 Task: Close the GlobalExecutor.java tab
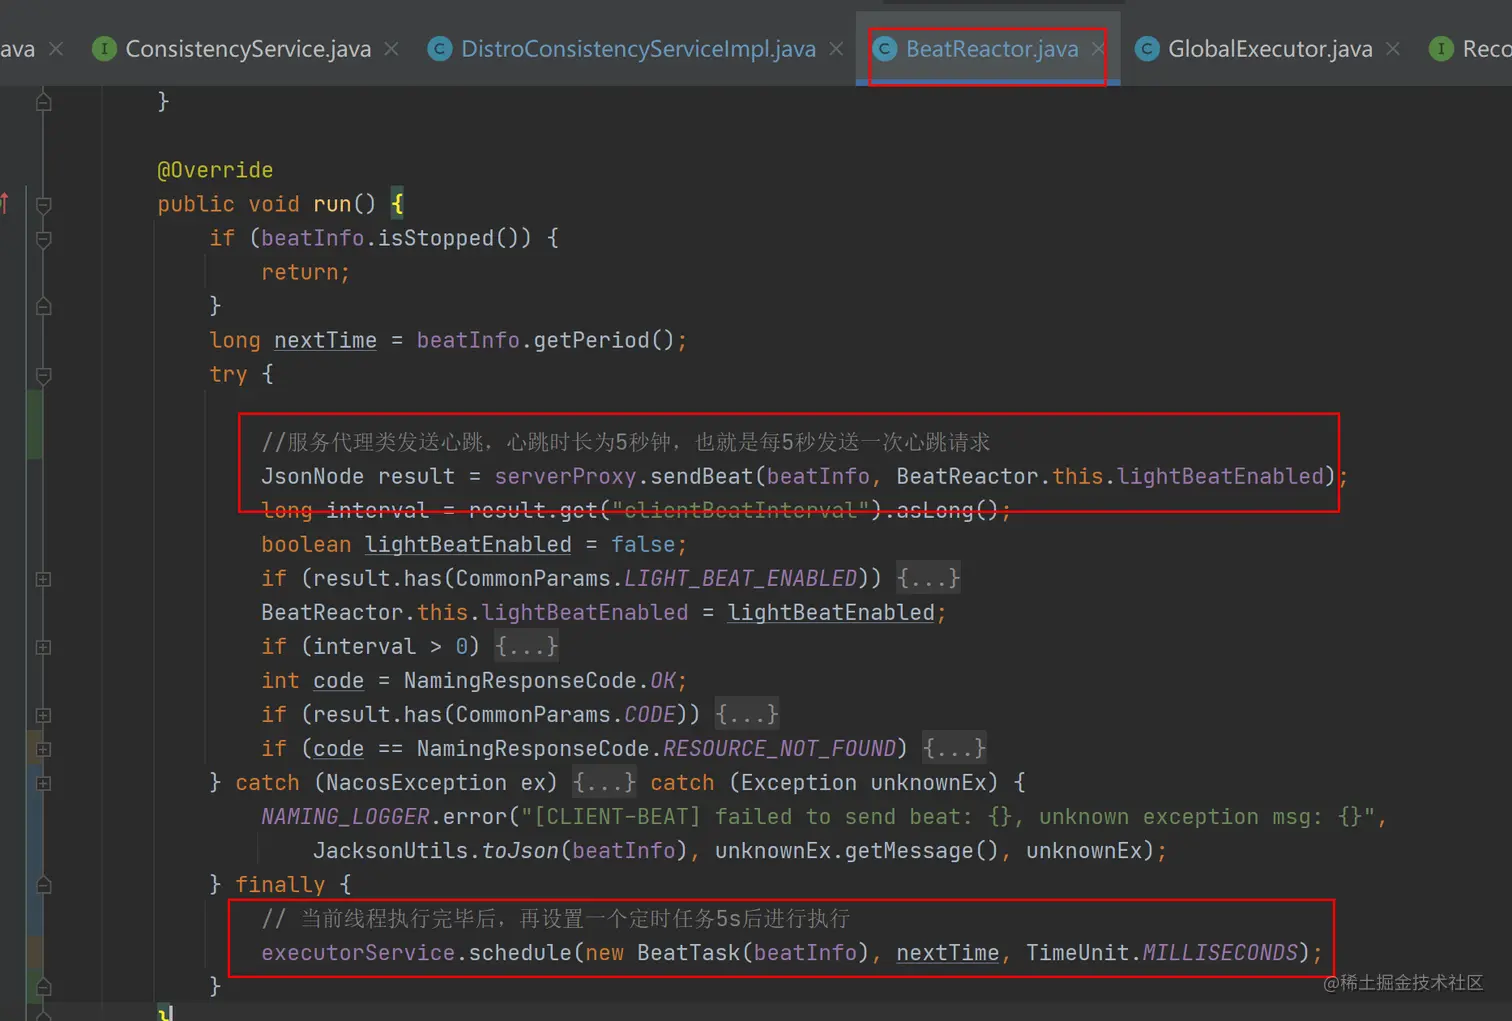[x=1393, y=48]
